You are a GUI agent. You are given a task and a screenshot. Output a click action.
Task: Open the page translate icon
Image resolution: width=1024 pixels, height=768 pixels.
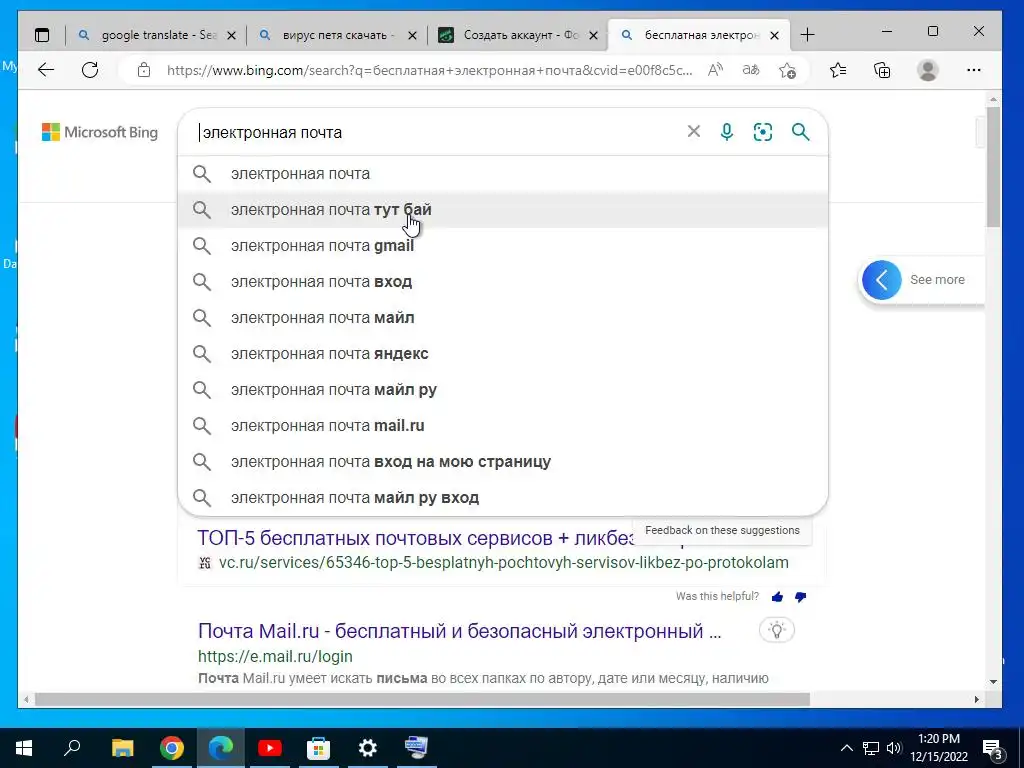coord(751,70)
